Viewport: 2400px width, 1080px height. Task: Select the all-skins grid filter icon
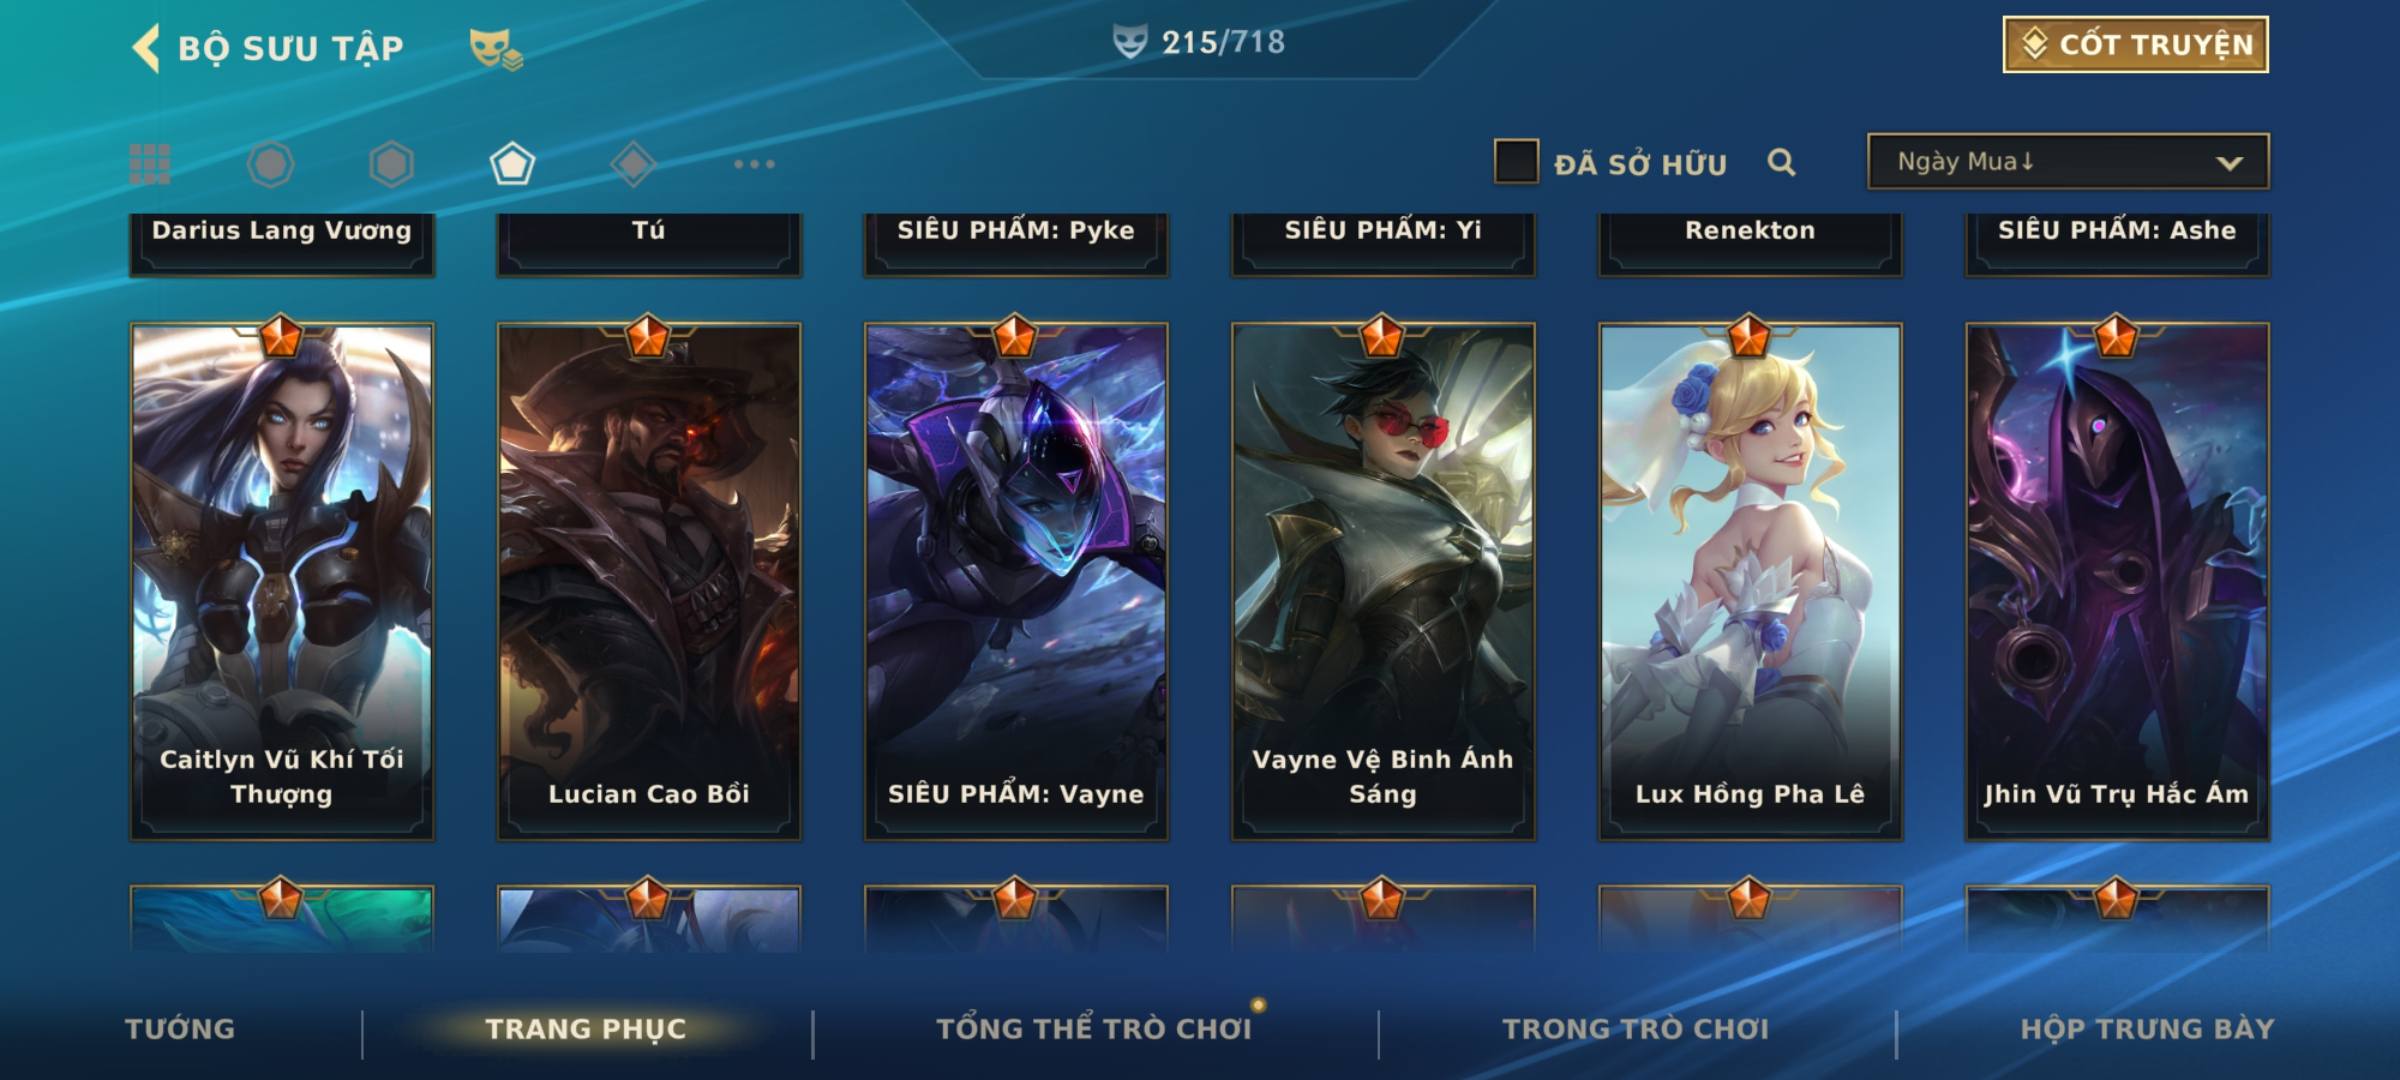pyautogui.click(x=150, y=164)
